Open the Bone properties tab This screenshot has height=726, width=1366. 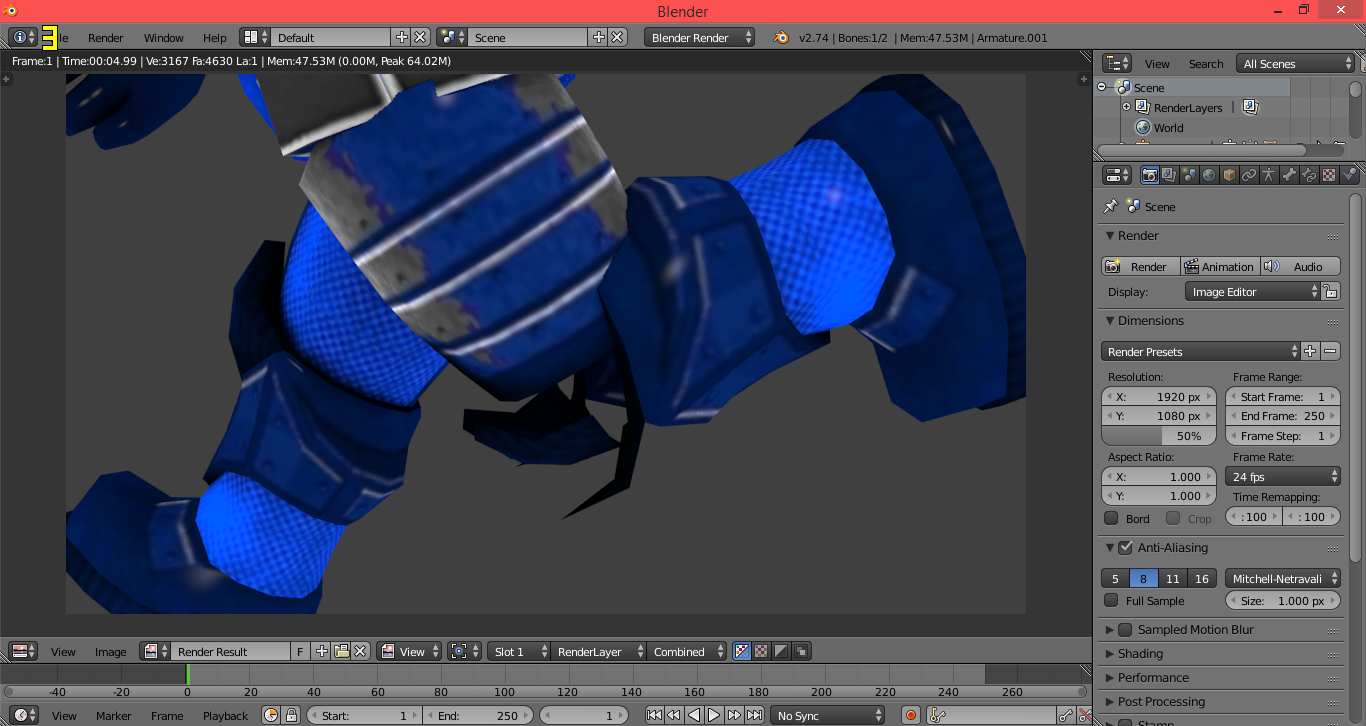(1289, 175)
